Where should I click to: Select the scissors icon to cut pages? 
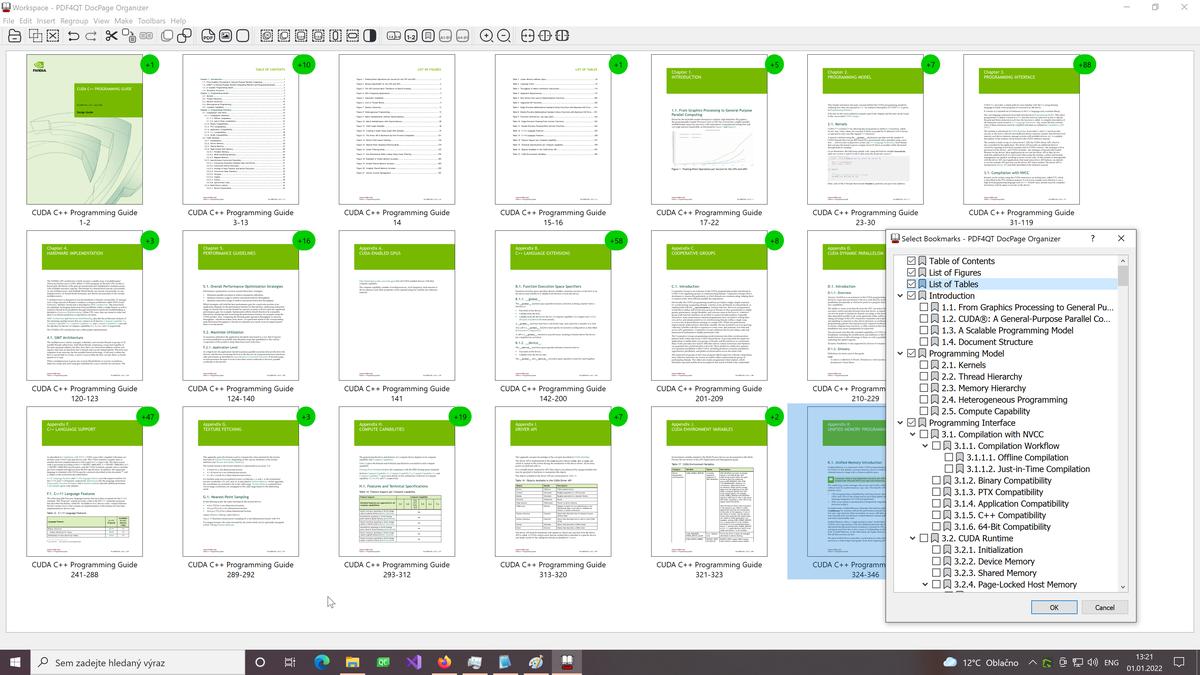click(111, 36)
